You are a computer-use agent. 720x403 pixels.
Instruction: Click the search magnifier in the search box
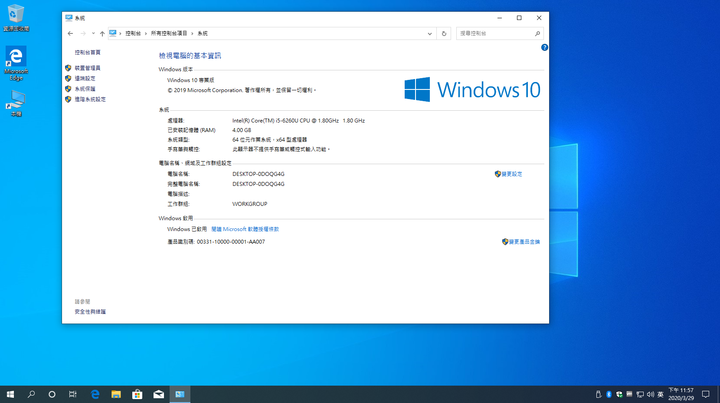coord(537,34)
